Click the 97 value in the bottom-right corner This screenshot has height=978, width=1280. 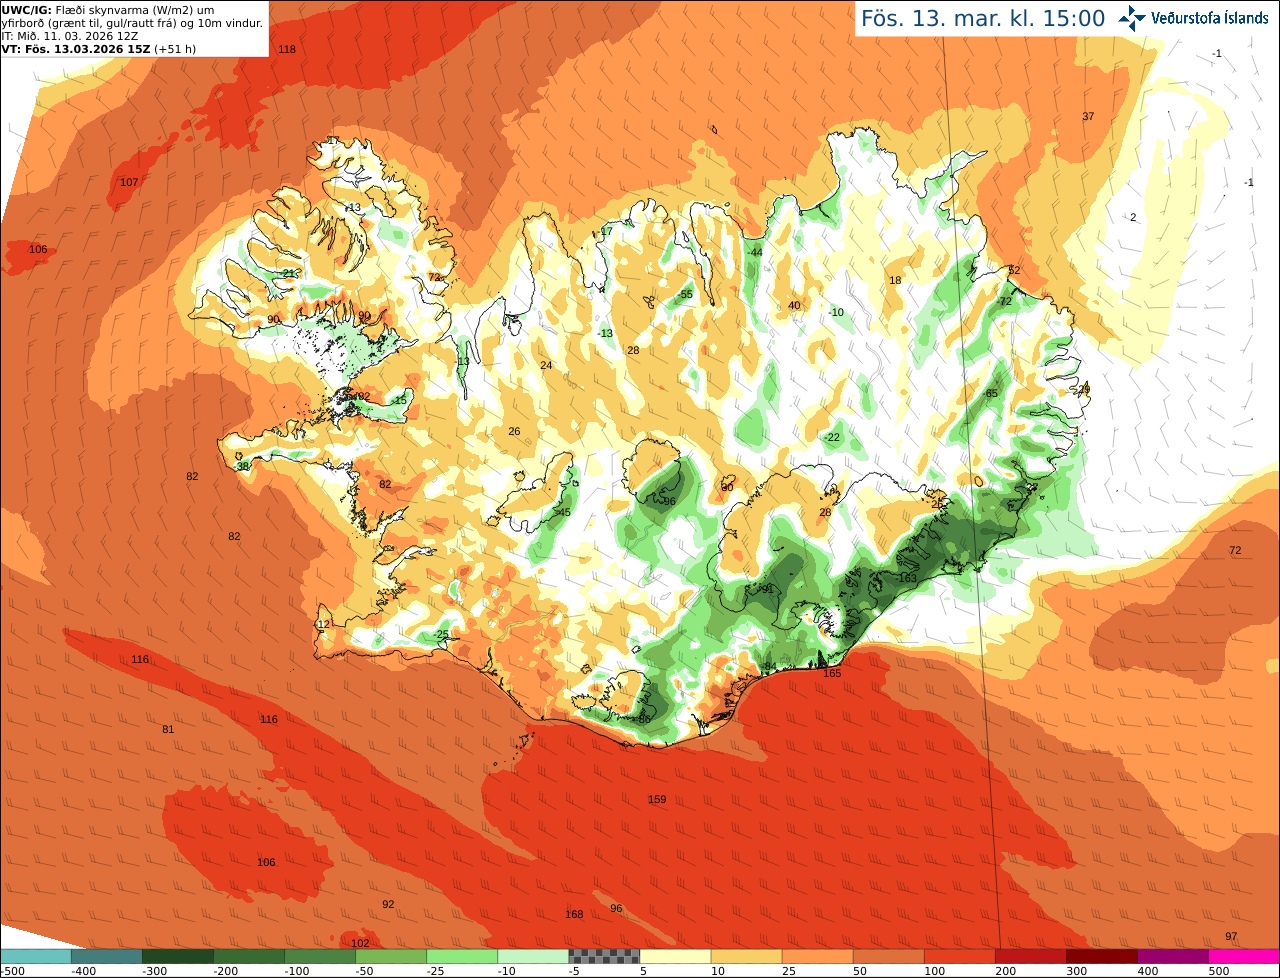[x=1231, y=936]
